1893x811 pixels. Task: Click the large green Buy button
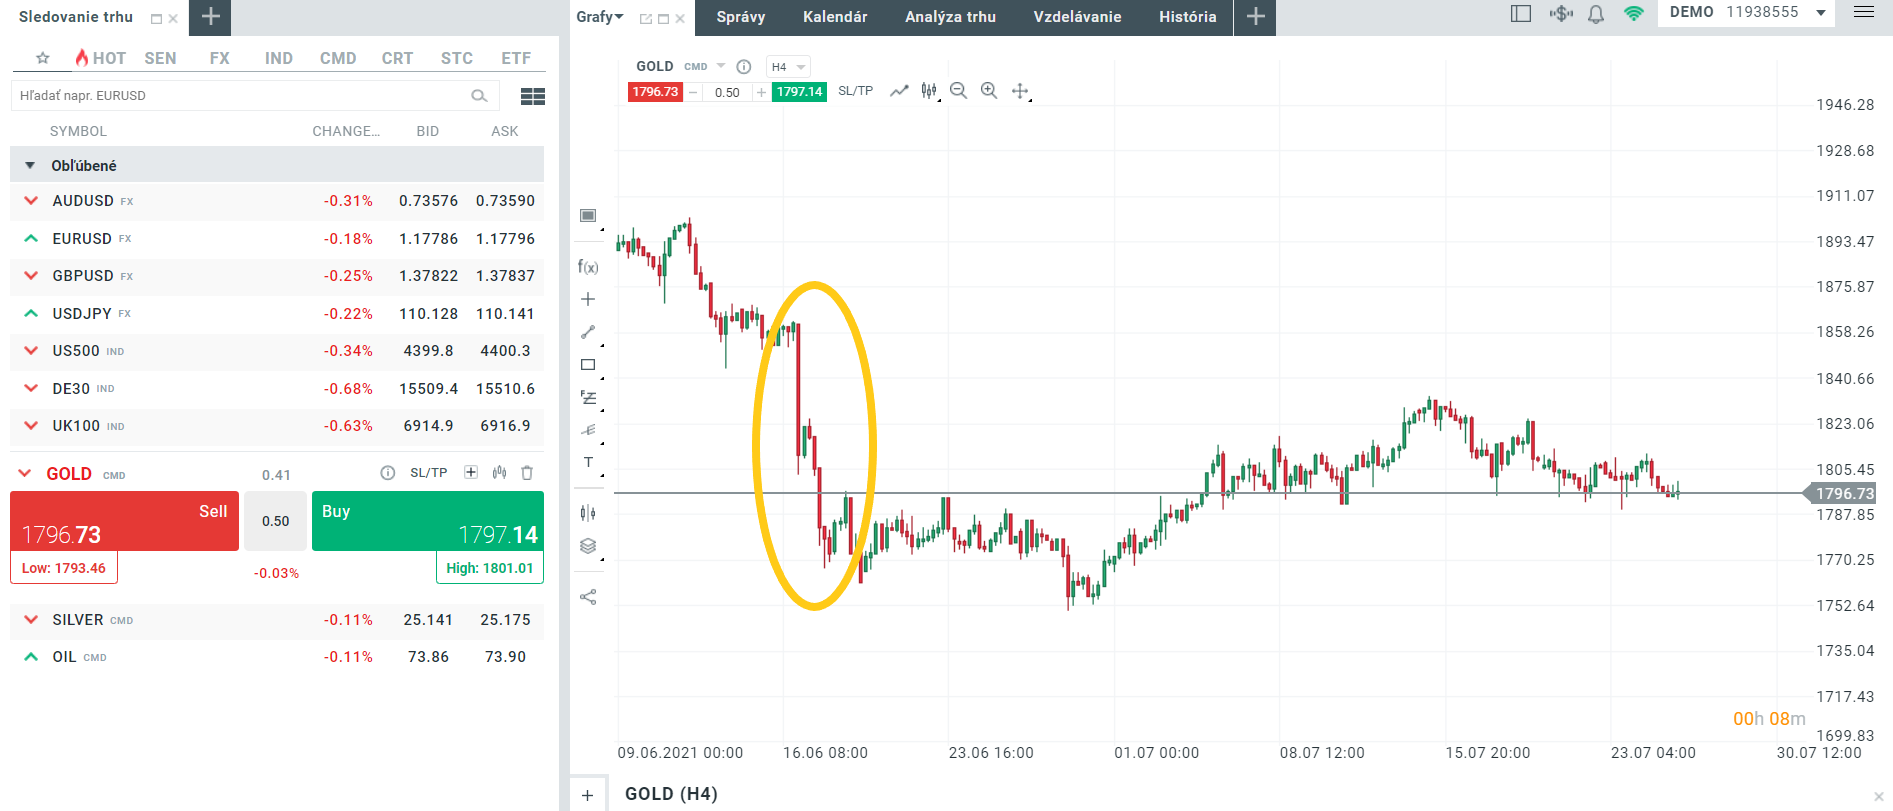[428, 521]
